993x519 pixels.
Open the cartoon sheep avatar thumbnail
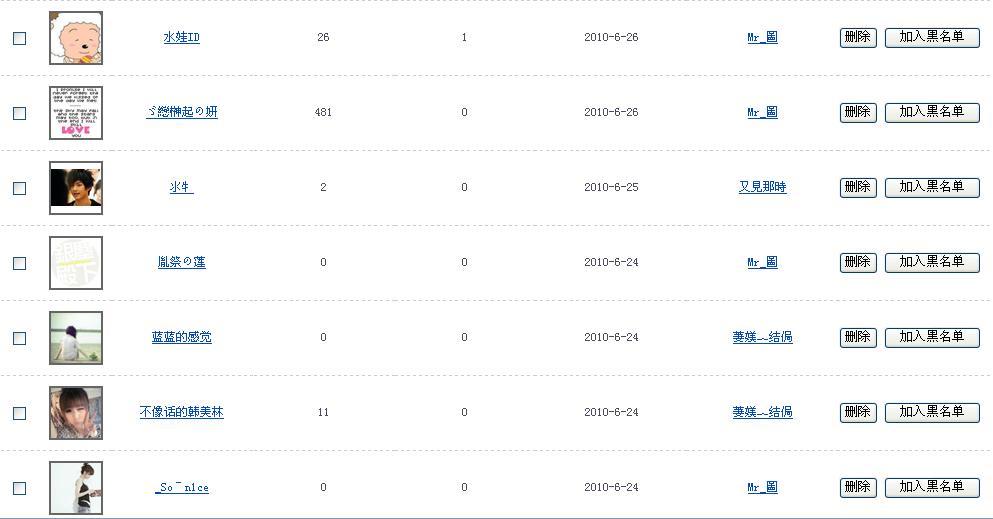click(x=76, y=38)
